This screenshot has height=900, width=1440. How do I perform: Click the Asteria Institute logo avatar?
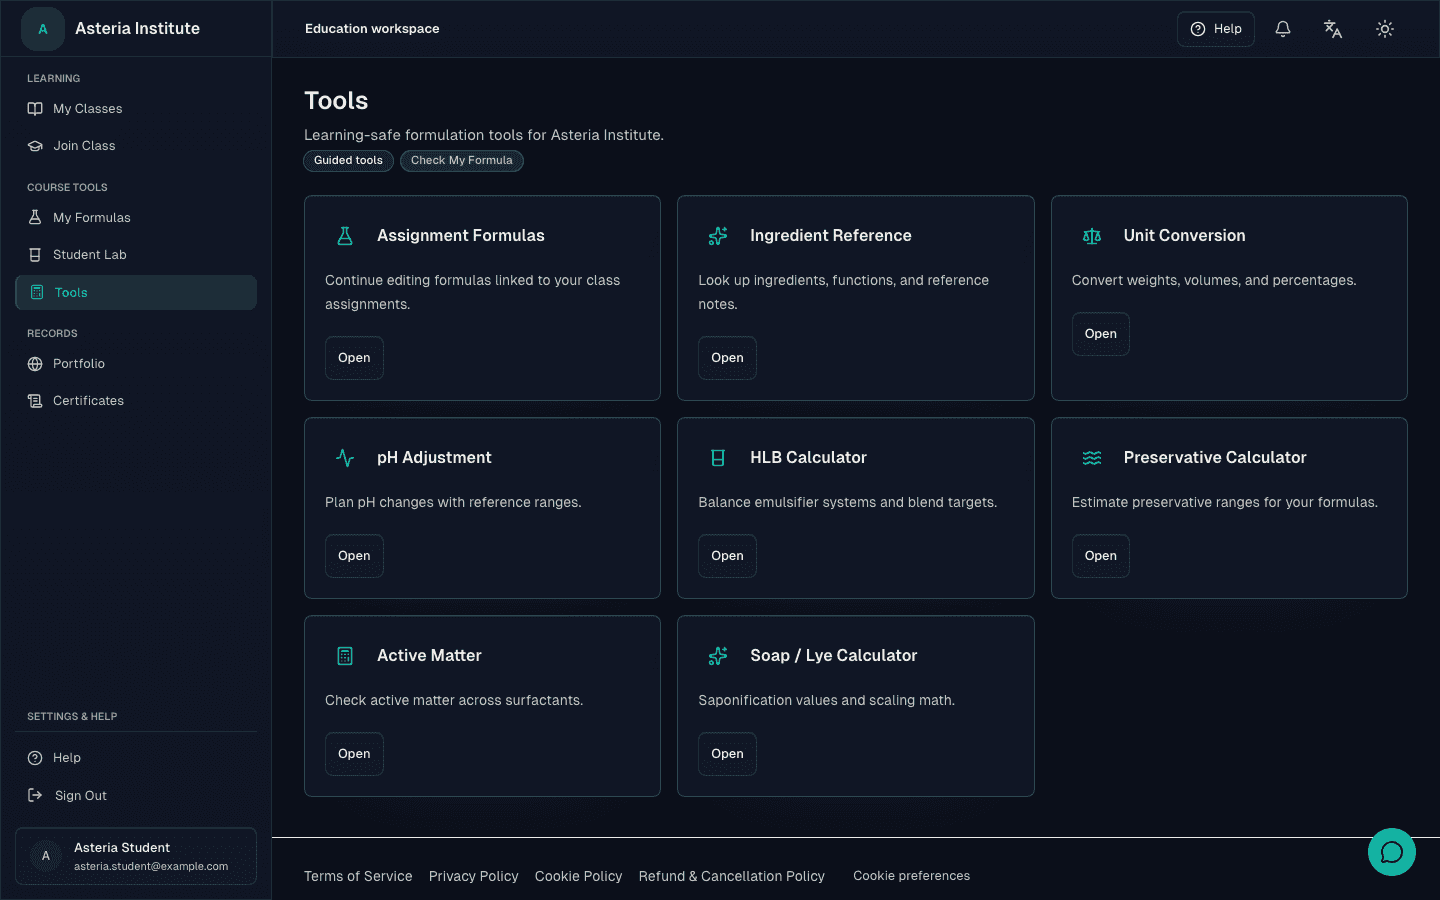(x=43, y=29)
